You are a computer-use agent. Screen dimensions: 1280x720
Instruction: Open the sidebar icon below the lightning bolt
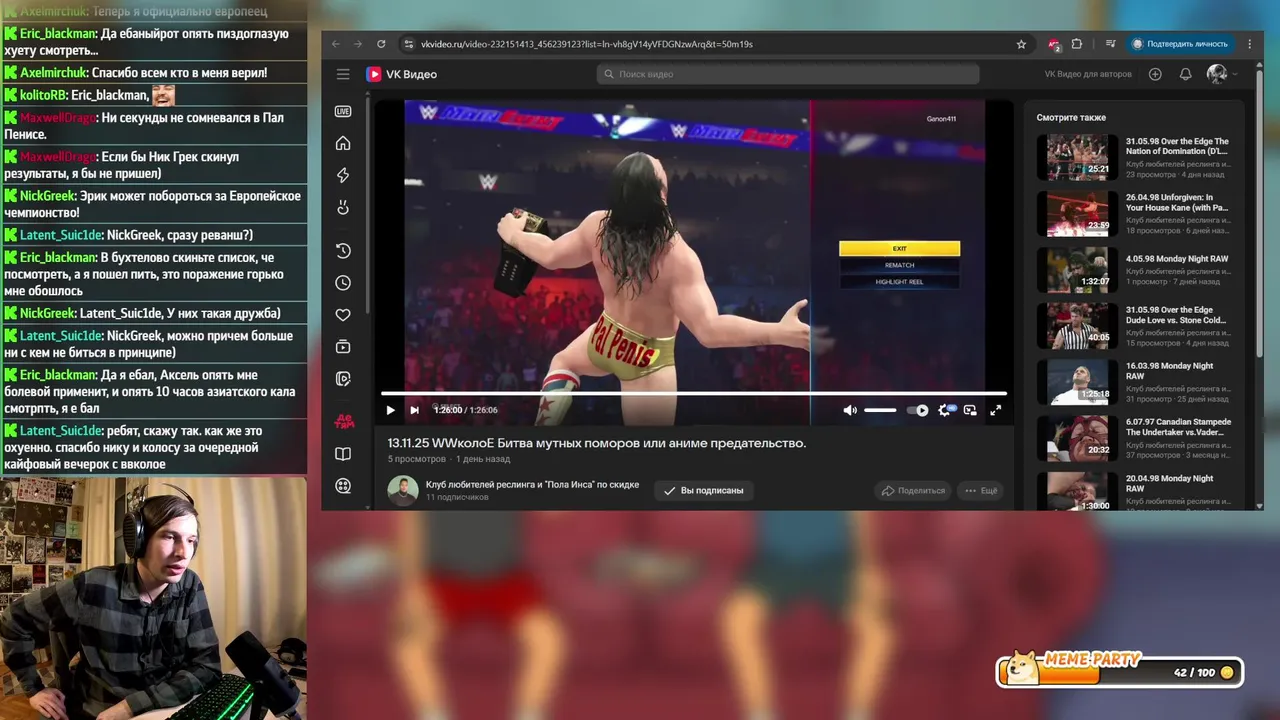[343, 208]
